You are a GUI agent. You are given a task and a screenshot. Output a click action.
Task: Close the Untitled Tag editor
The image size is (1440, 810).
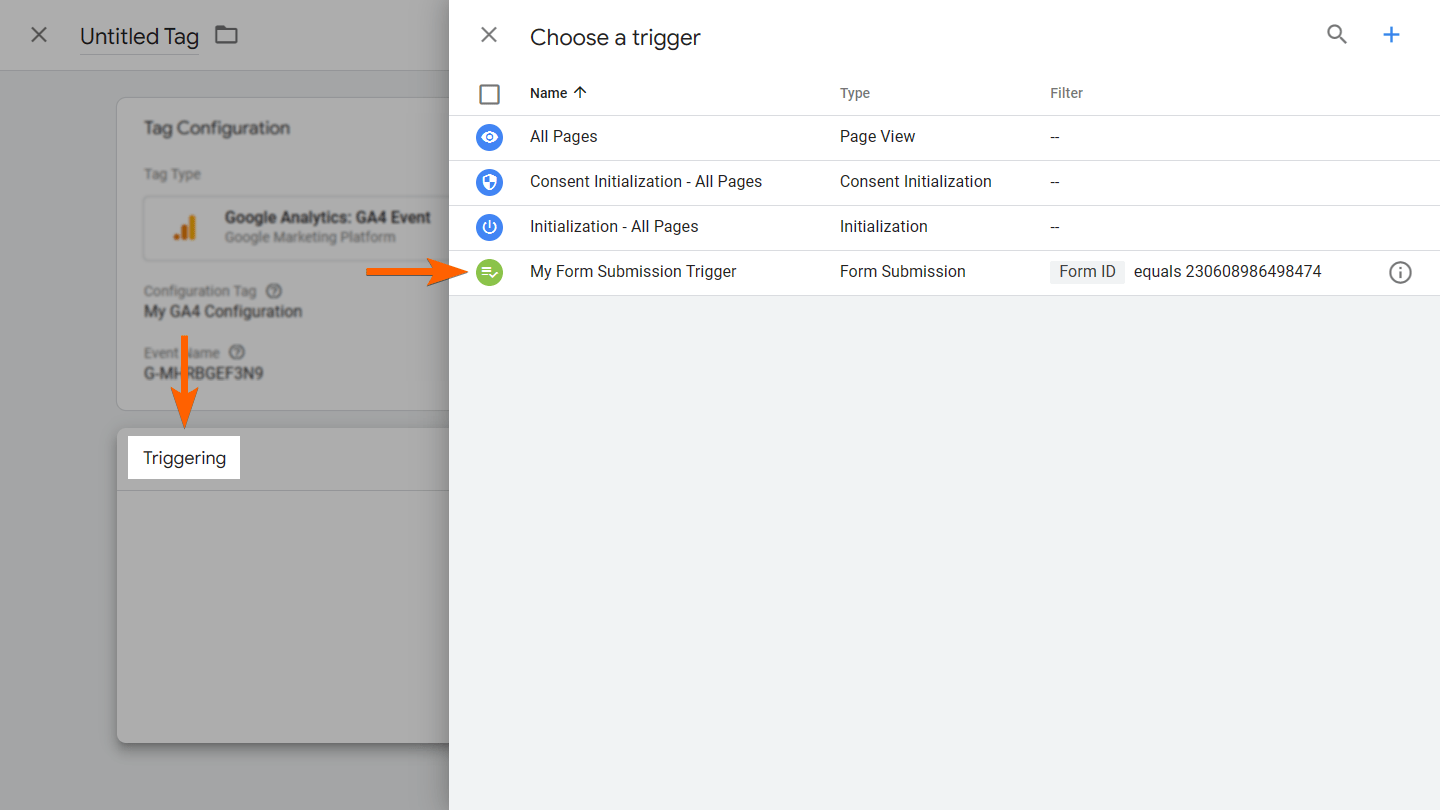pos(39,35)
